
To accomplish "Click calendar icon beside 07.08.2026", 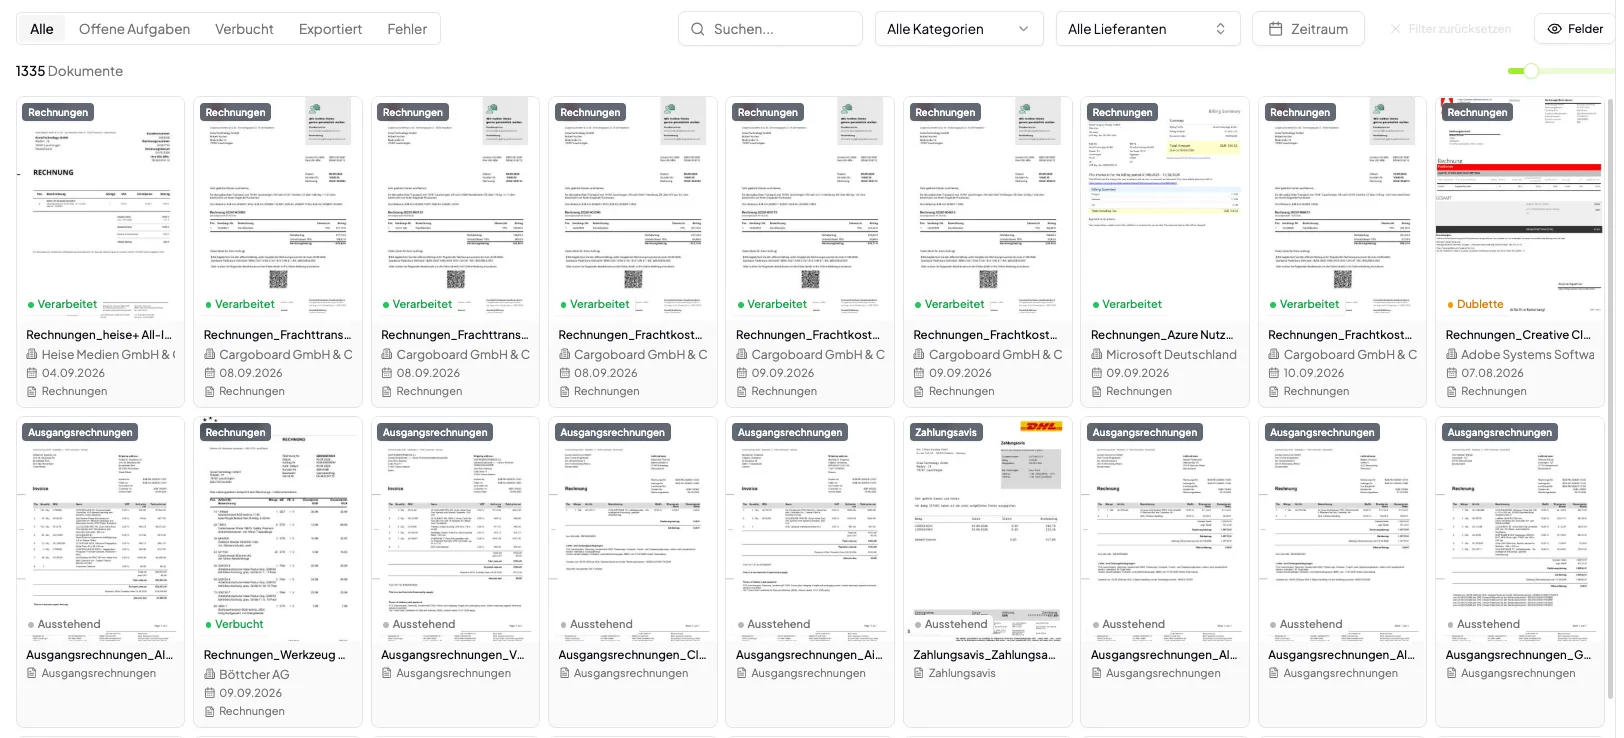I will click(x=1452, y=373).
